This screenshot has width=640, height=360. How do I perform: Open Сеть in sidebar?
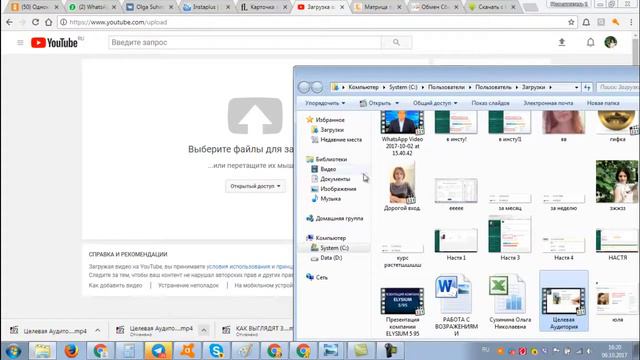[x=317, y=277]
